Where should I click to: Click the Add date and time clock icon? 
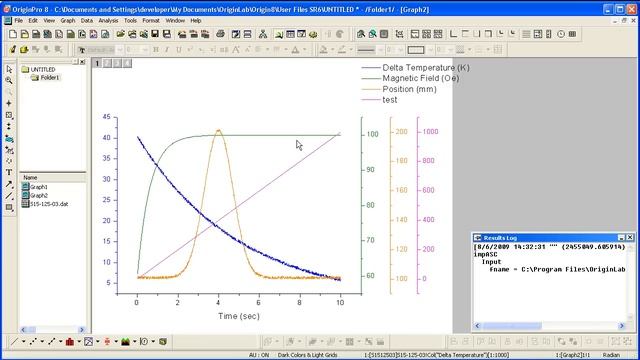coord(561,34)
